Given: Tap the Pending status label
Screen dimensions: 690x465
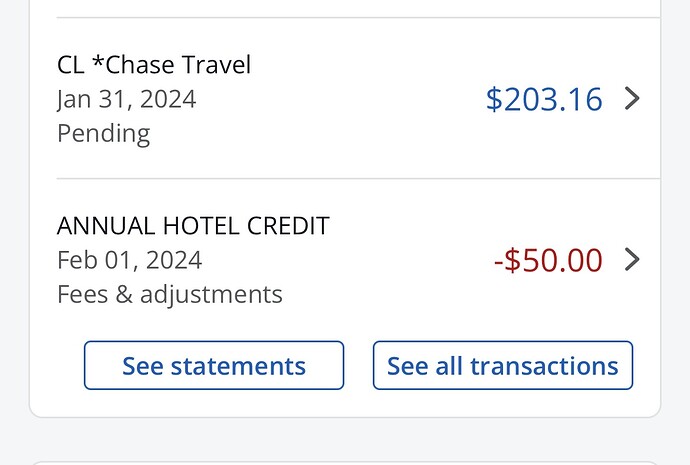Looking at the screenshot, I should [103, 133].
